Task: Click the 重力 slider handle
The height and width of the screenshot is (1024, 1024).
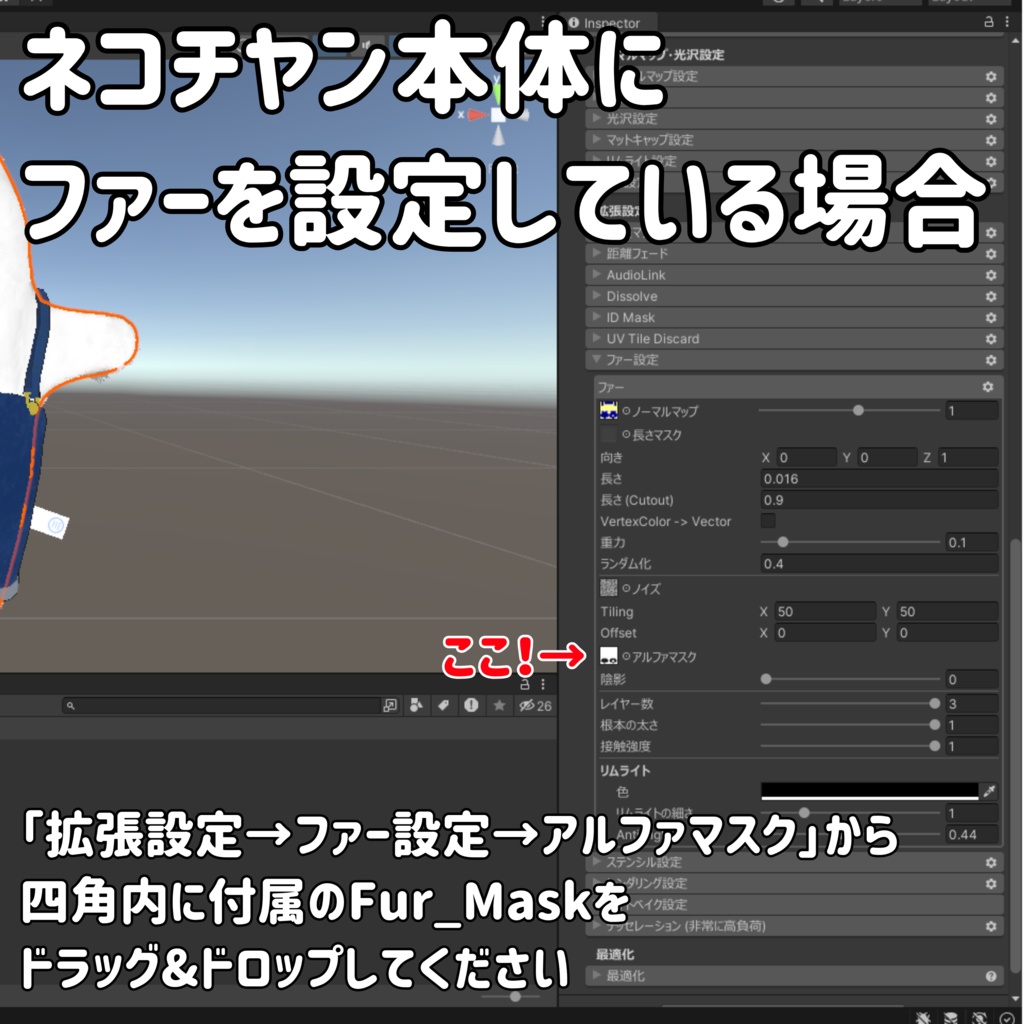Action: [x=781, y=541]
